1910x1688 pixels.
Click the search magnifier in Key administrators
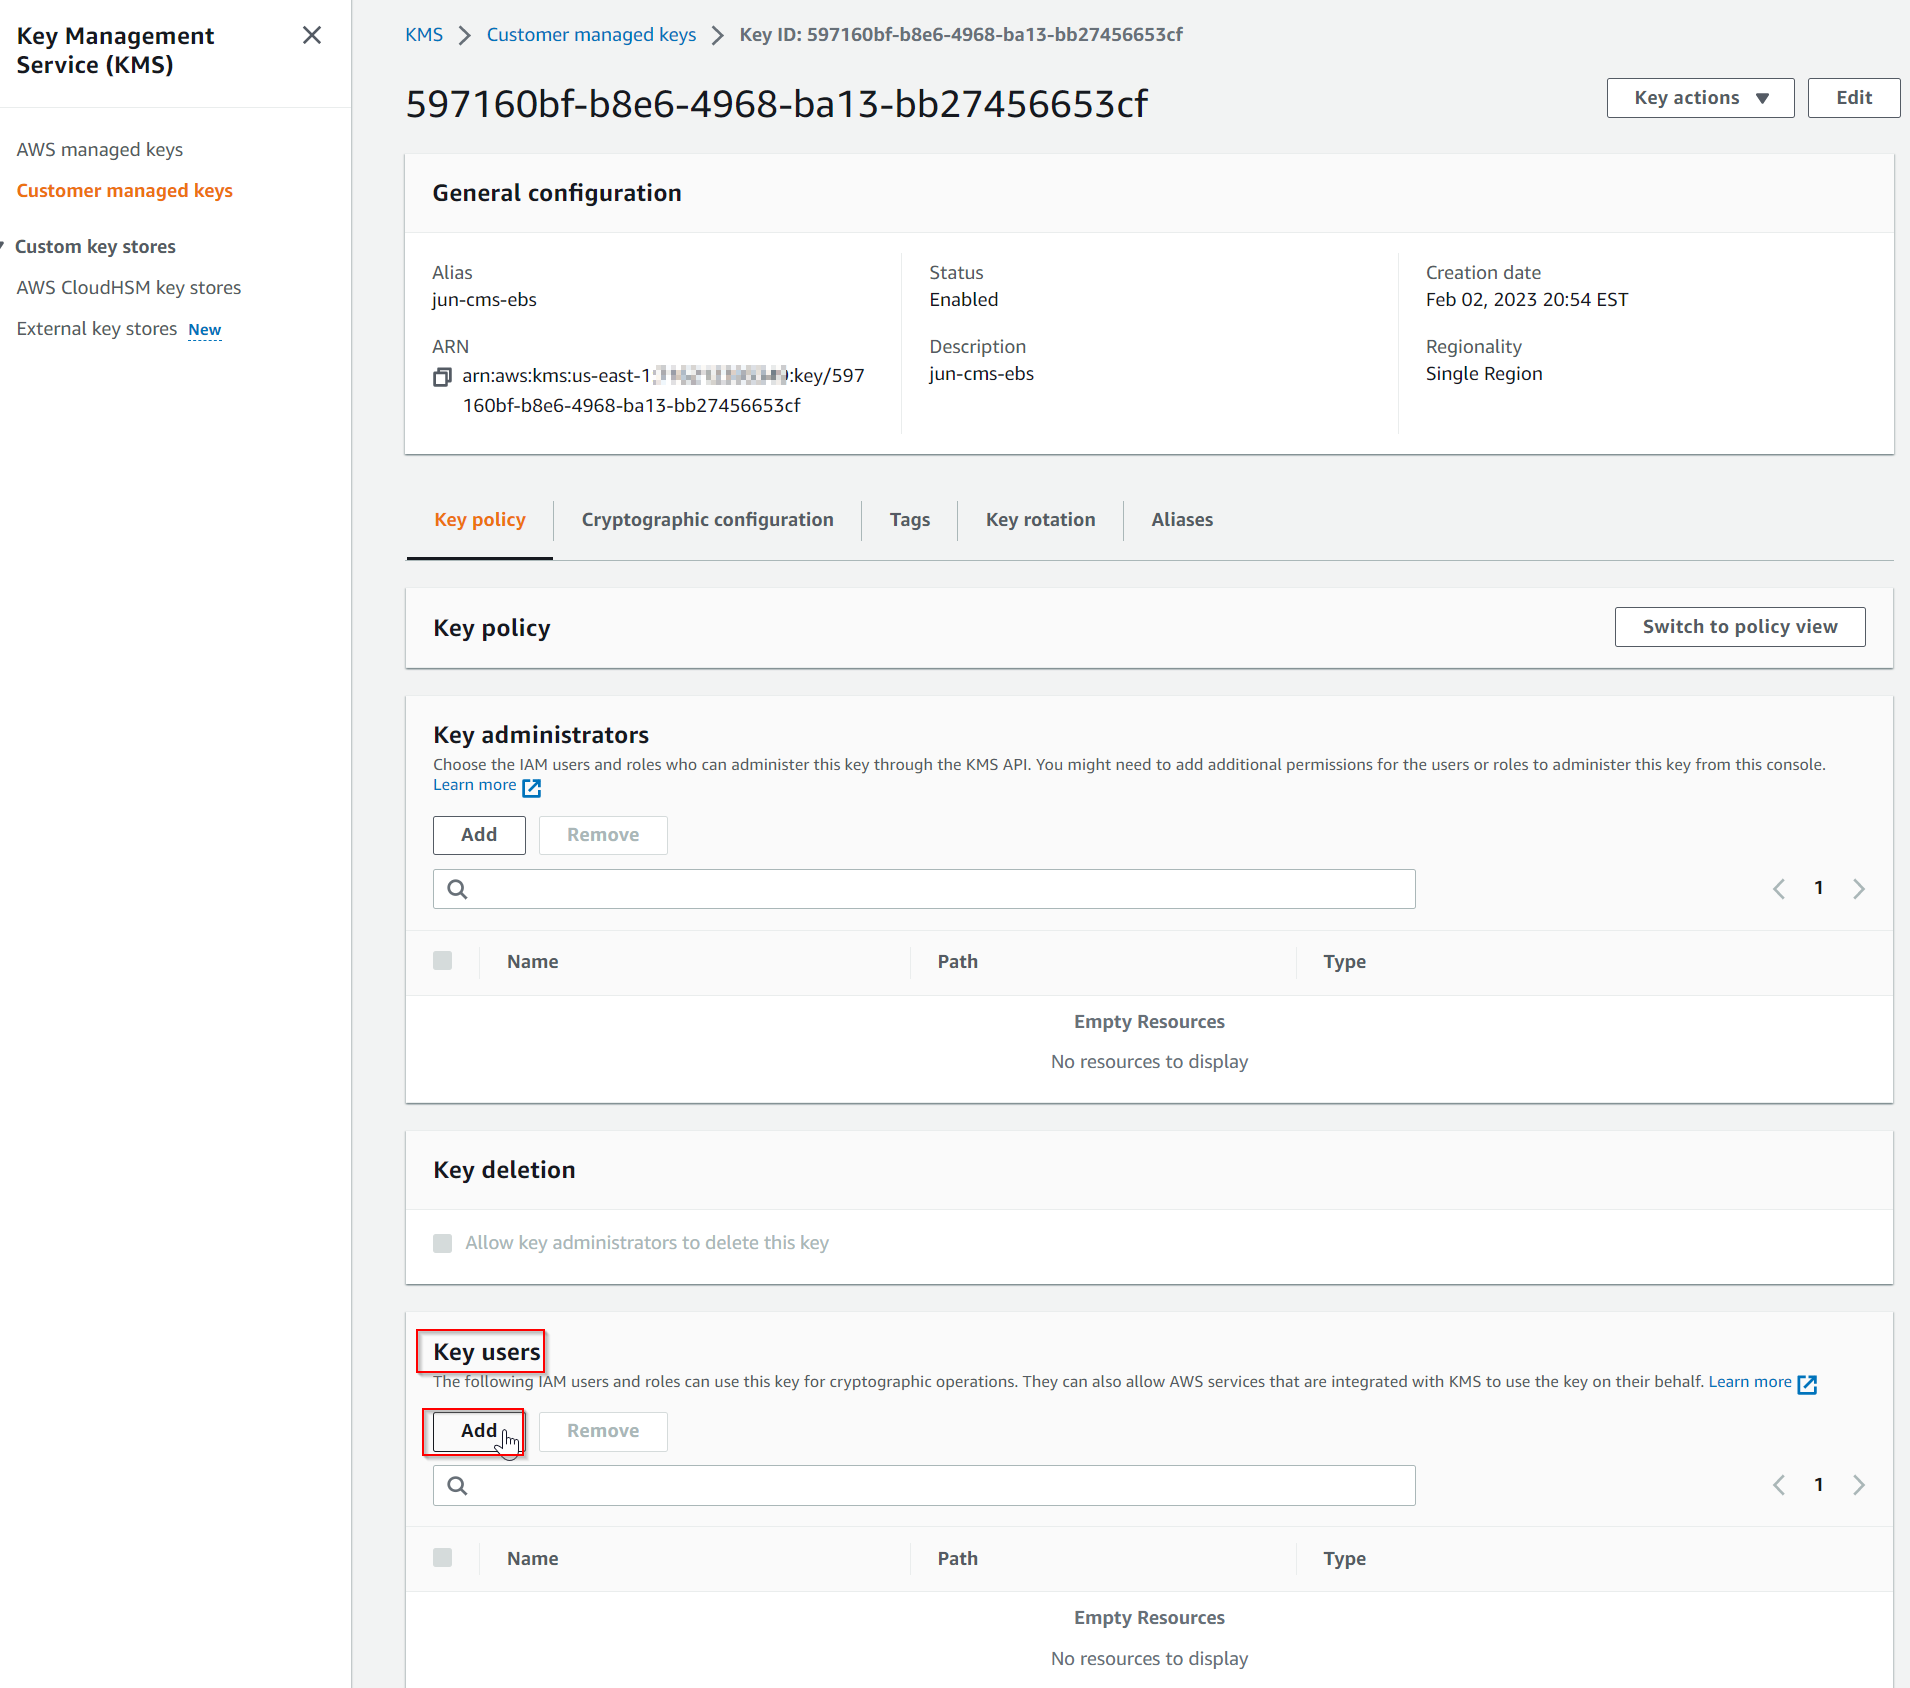pyautogui.click(x=458, y=888)
